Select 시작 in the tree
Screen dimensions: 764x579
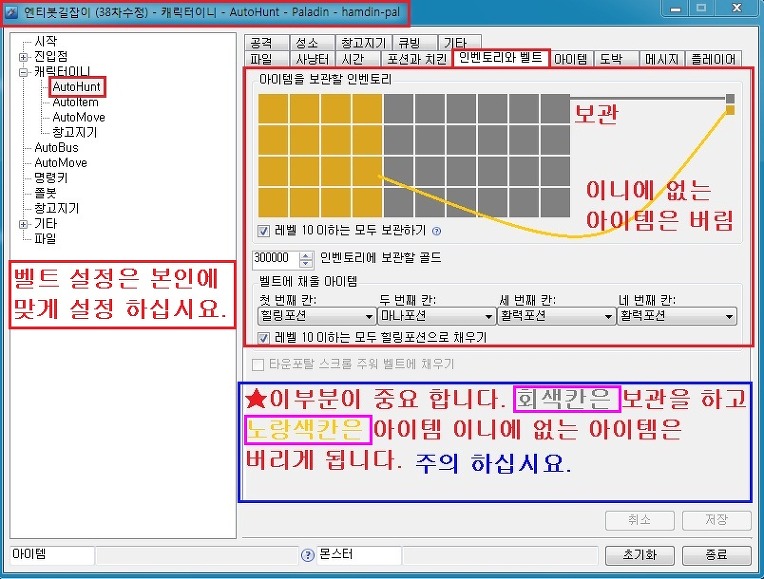pyautogui.click(x=45, y=41)
